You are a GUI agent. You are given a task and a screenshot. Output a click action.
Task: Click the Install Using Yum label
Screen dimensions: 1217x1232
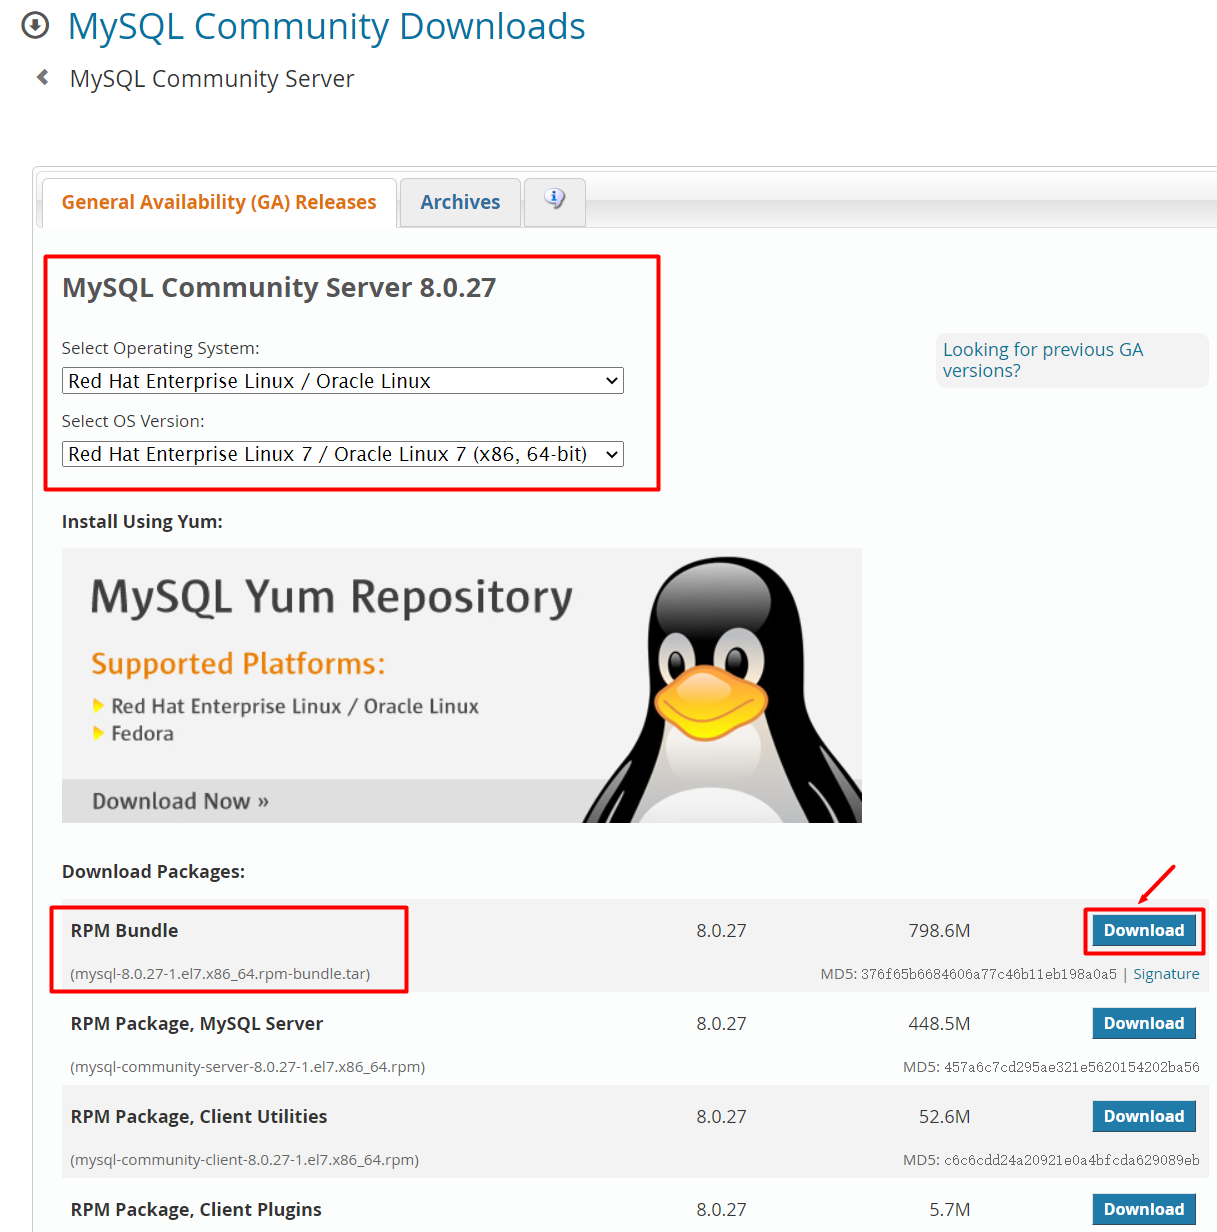(x=142, y=521)
